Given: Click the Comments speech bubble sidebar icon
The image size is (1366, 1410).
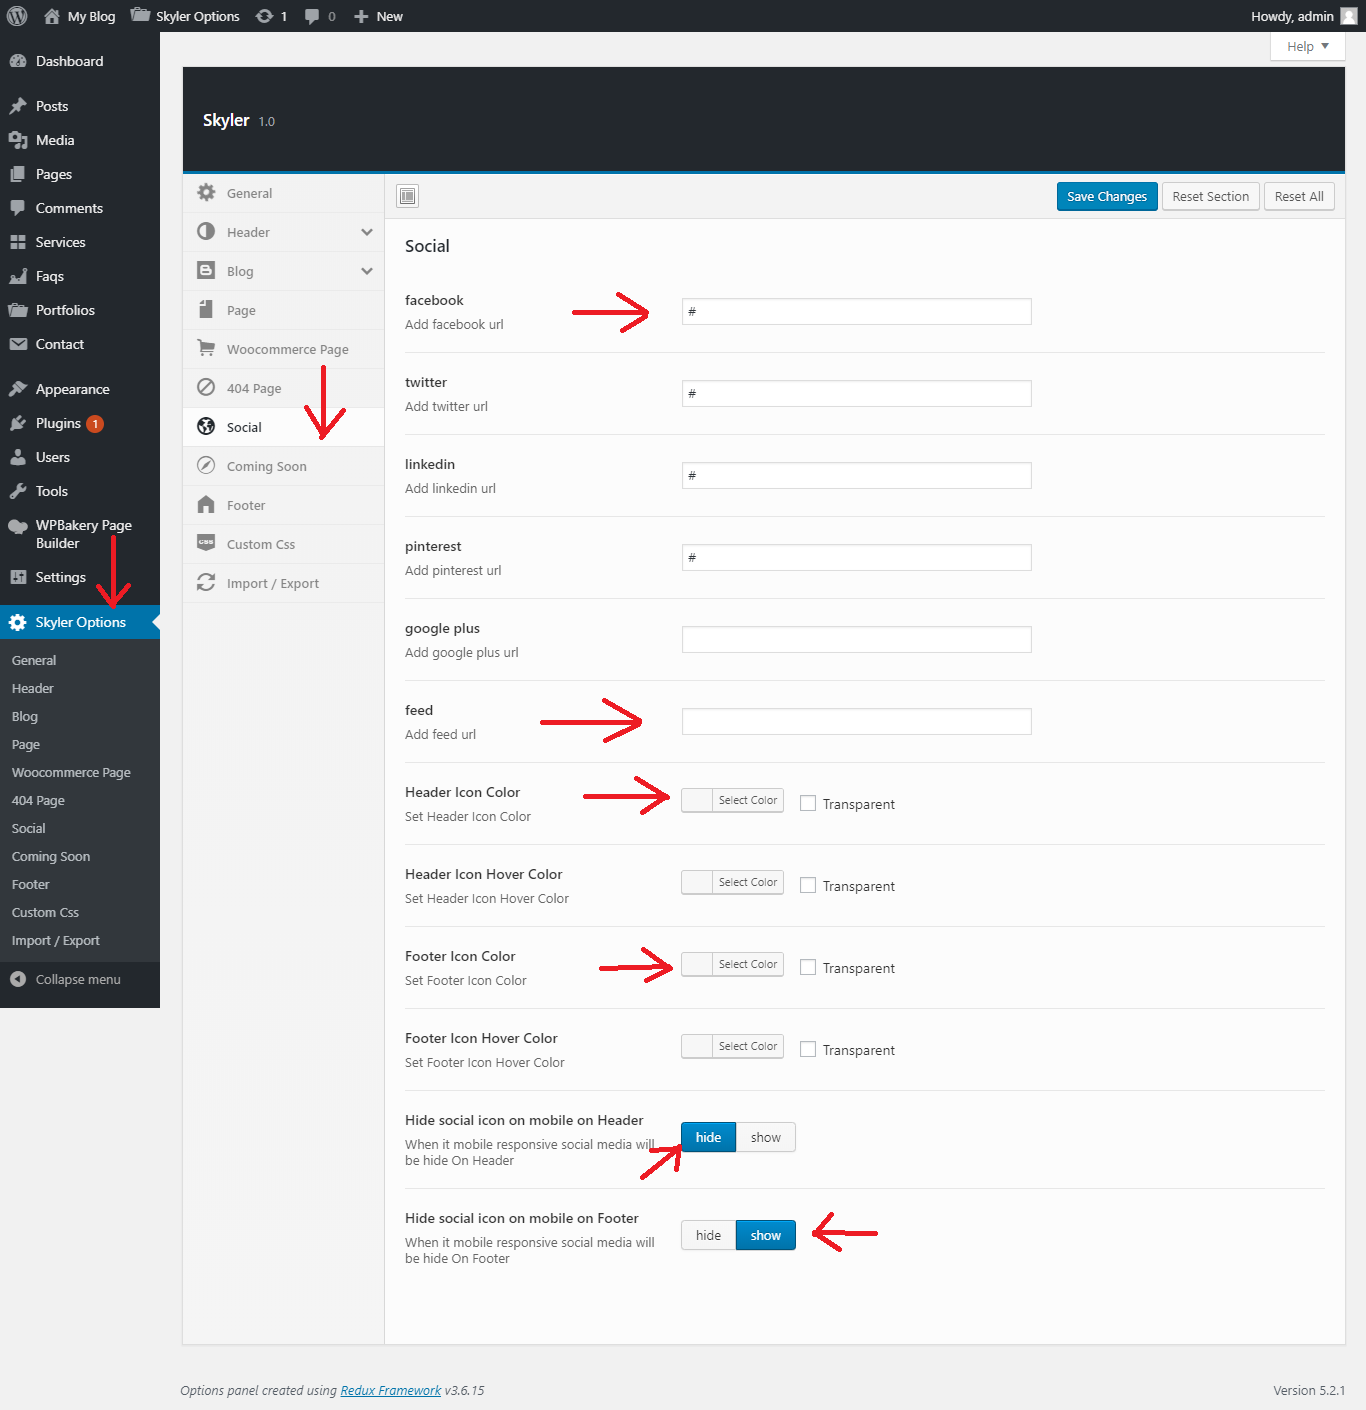Looking at the screenshot, I should (18, 208).
